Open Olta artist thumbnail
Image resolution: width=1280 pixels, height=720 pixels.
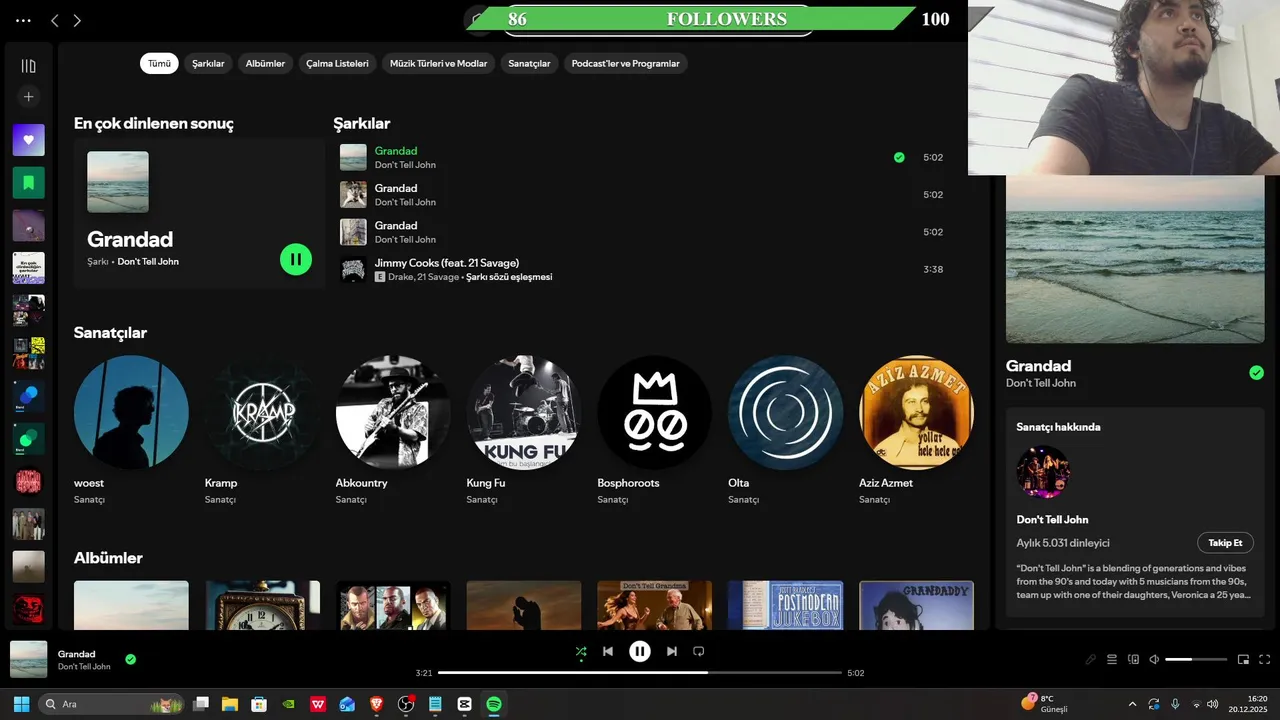click(785, 412)
